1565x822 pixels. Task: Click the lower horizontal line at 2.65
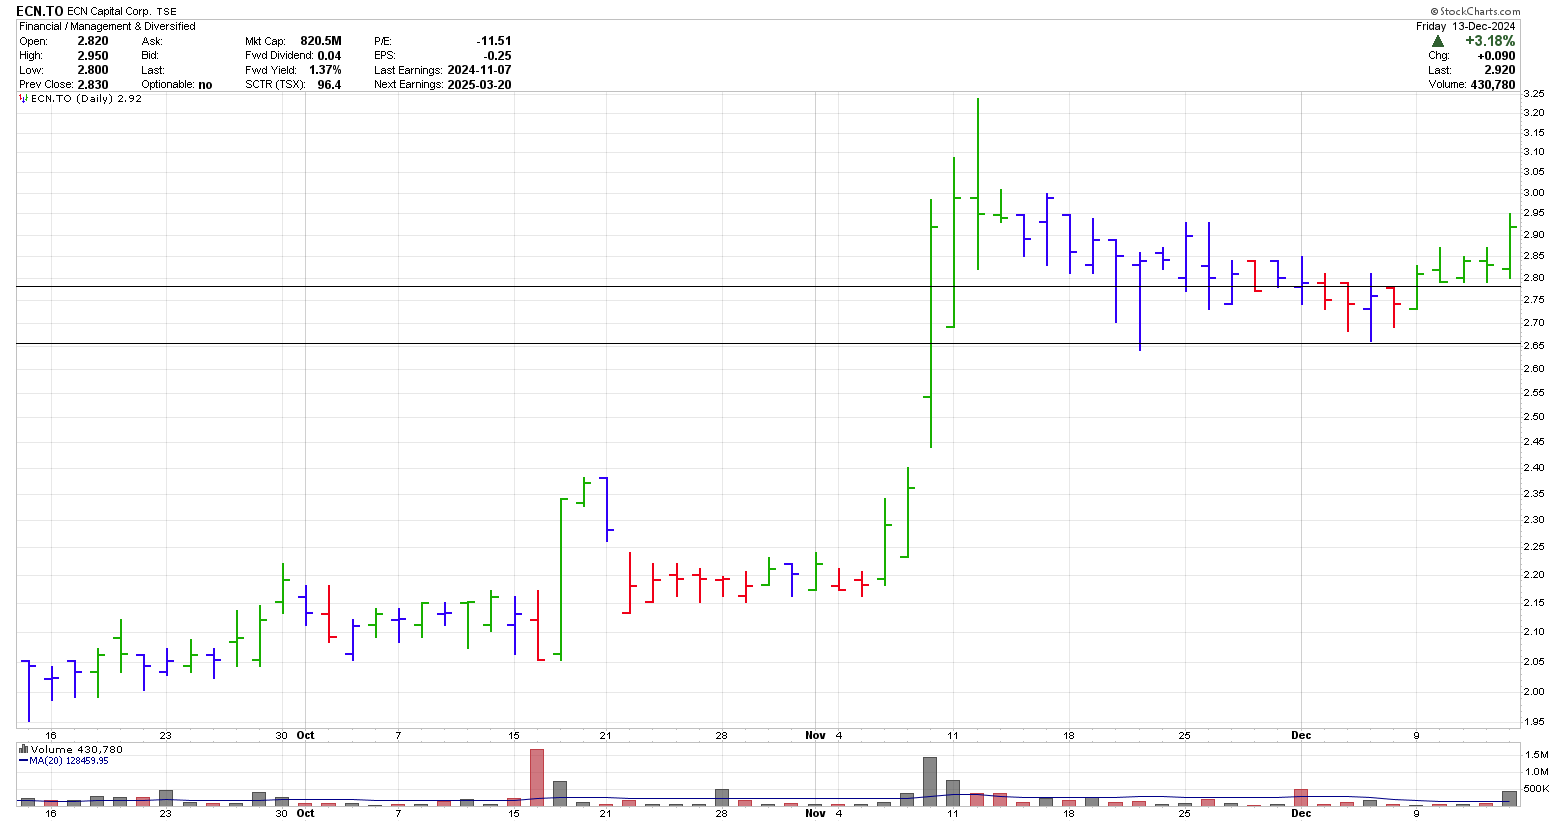[768, 344]
